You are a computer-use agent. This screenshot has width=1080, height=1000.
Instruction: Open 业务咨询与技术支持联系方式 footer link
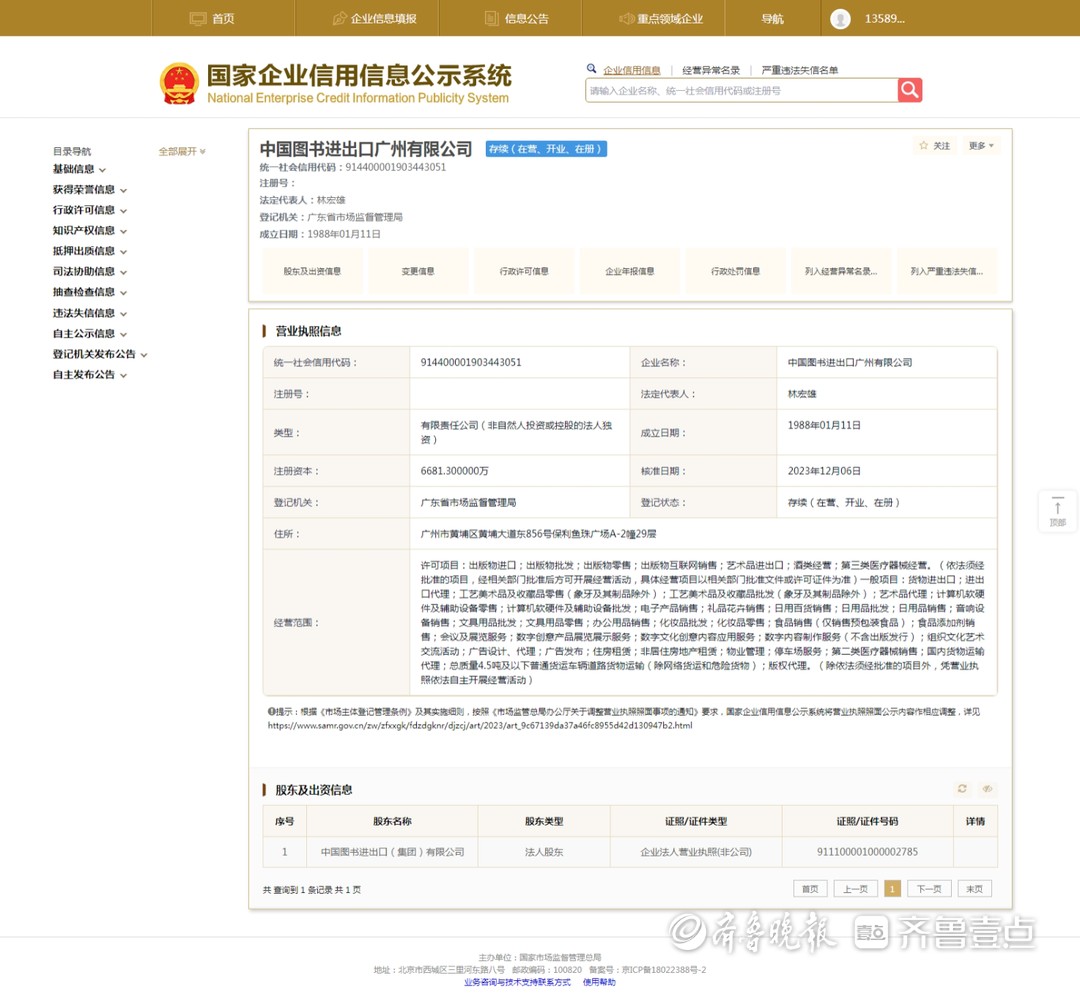pyautogui.click(x=517, y=982)
